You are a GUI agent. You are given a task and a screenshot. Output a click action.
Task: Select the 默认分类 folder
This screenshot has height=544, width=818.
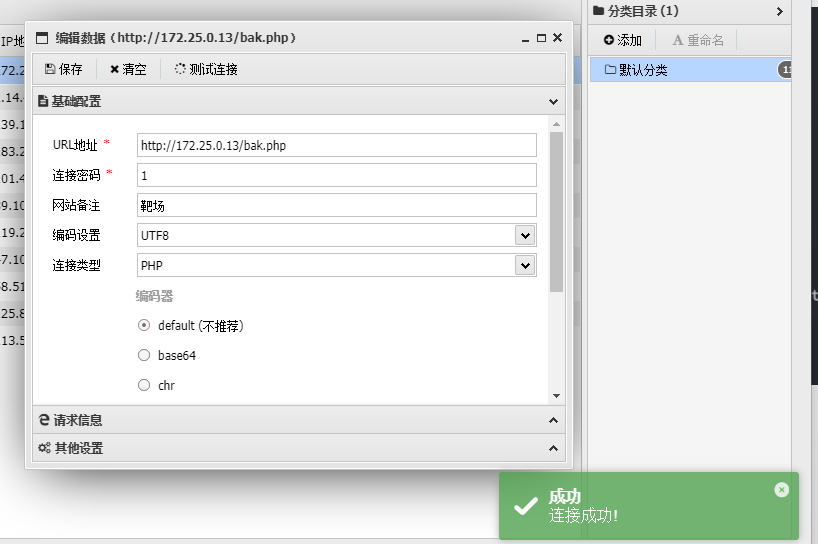690,70
